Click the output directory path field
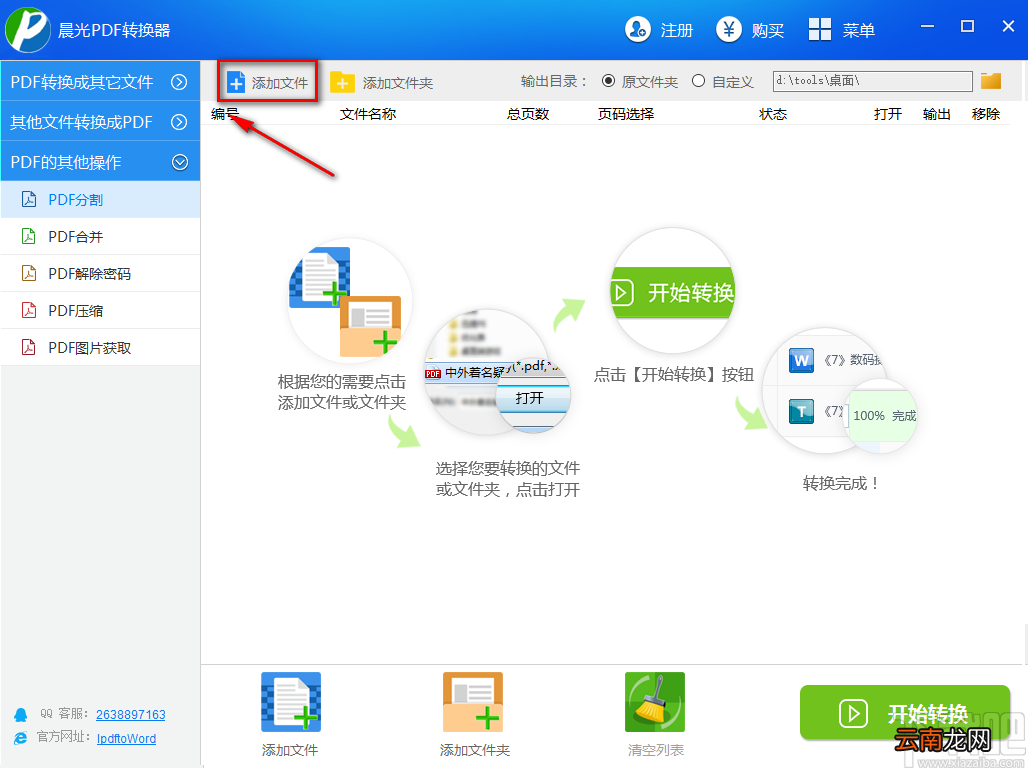The image size is (1028, 768). pos(873,81)
